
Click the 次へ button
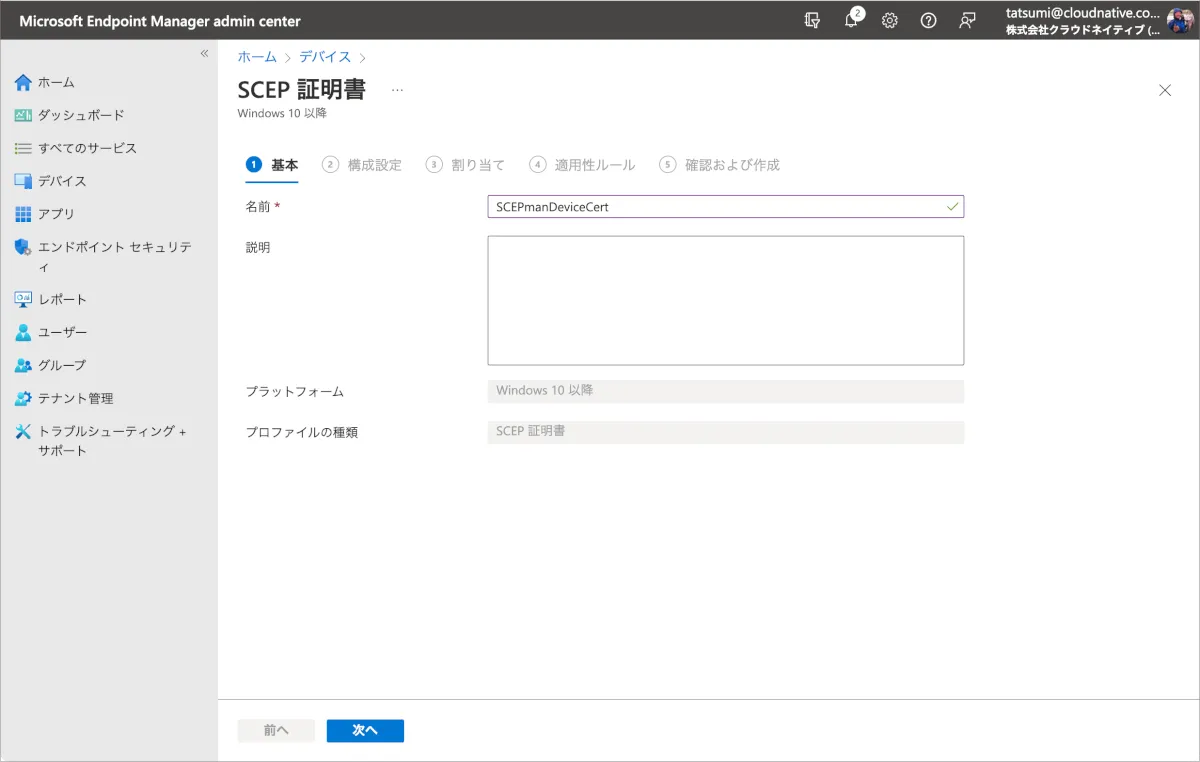(365, 731)
